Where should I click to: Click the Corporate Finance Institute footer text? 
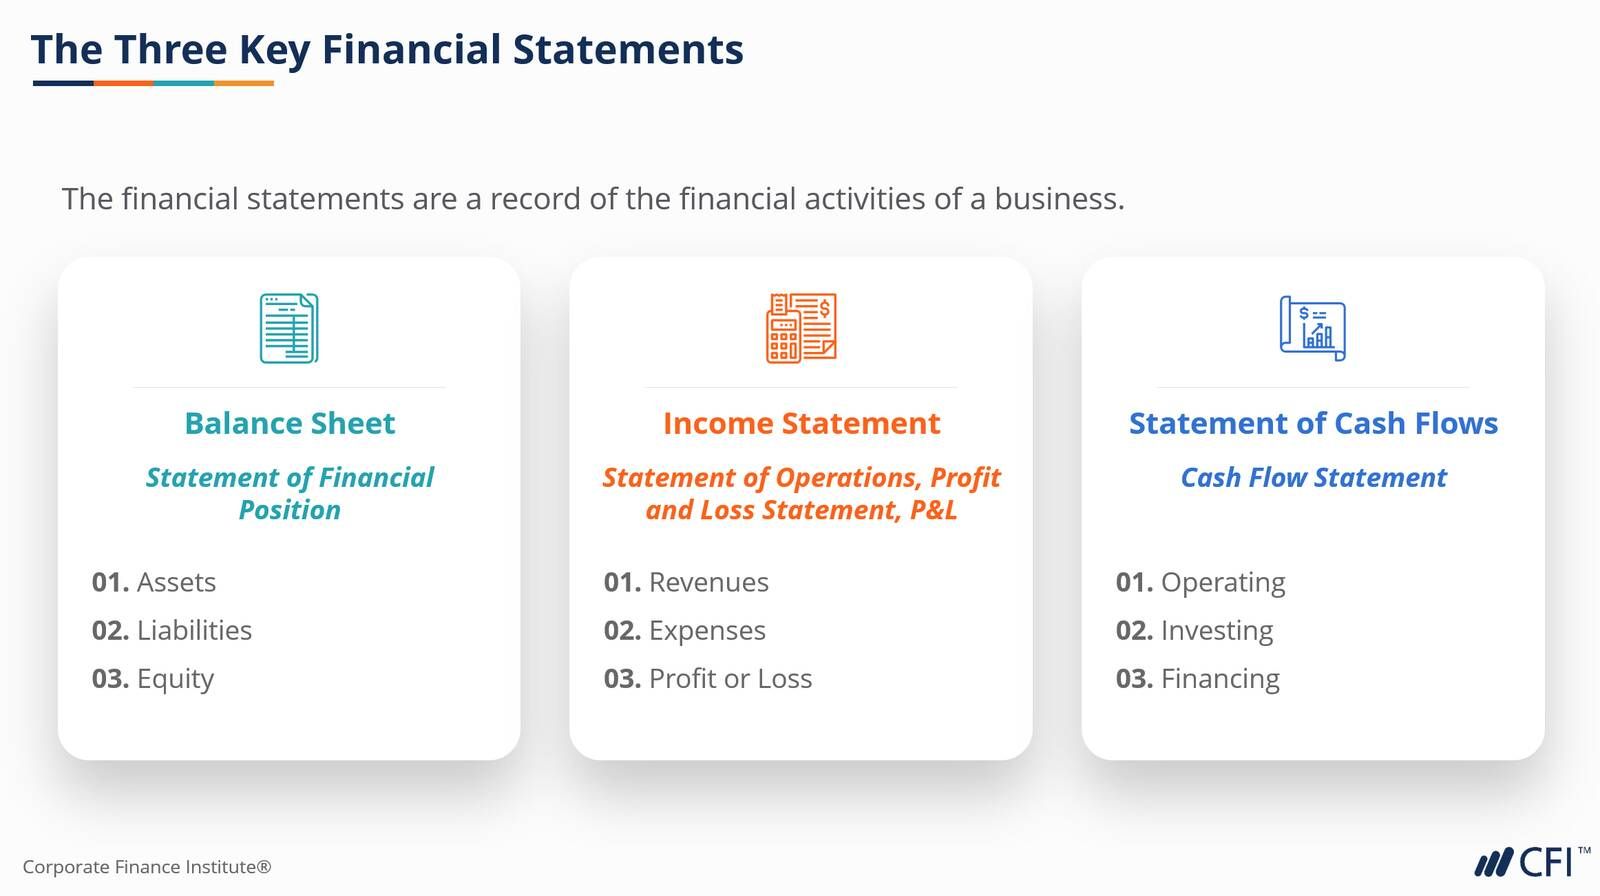point(147,867)
